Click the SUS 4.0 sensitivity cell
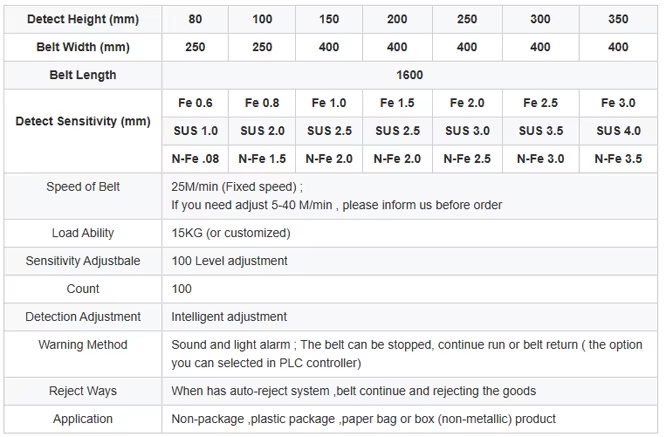Screen dimensions: 664x437 (x=618, y=131)
